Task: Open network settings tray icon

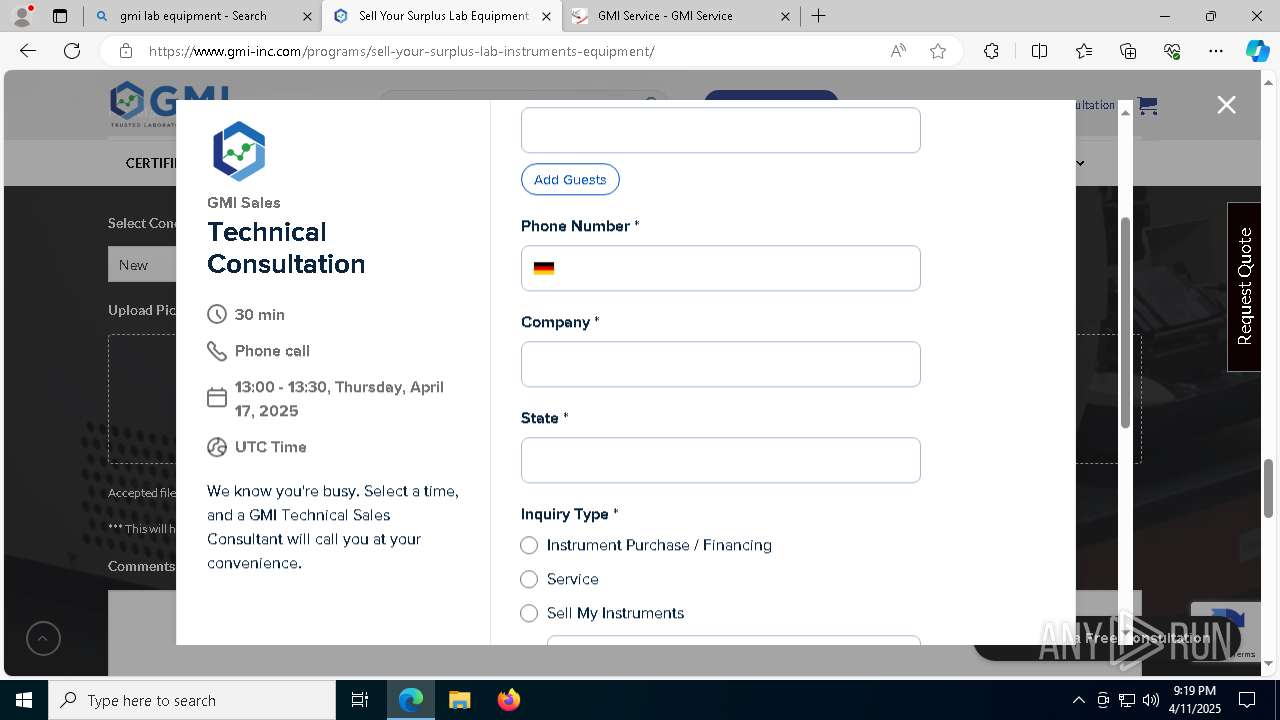Action: pyautogui.click(x=1127, y=700)
